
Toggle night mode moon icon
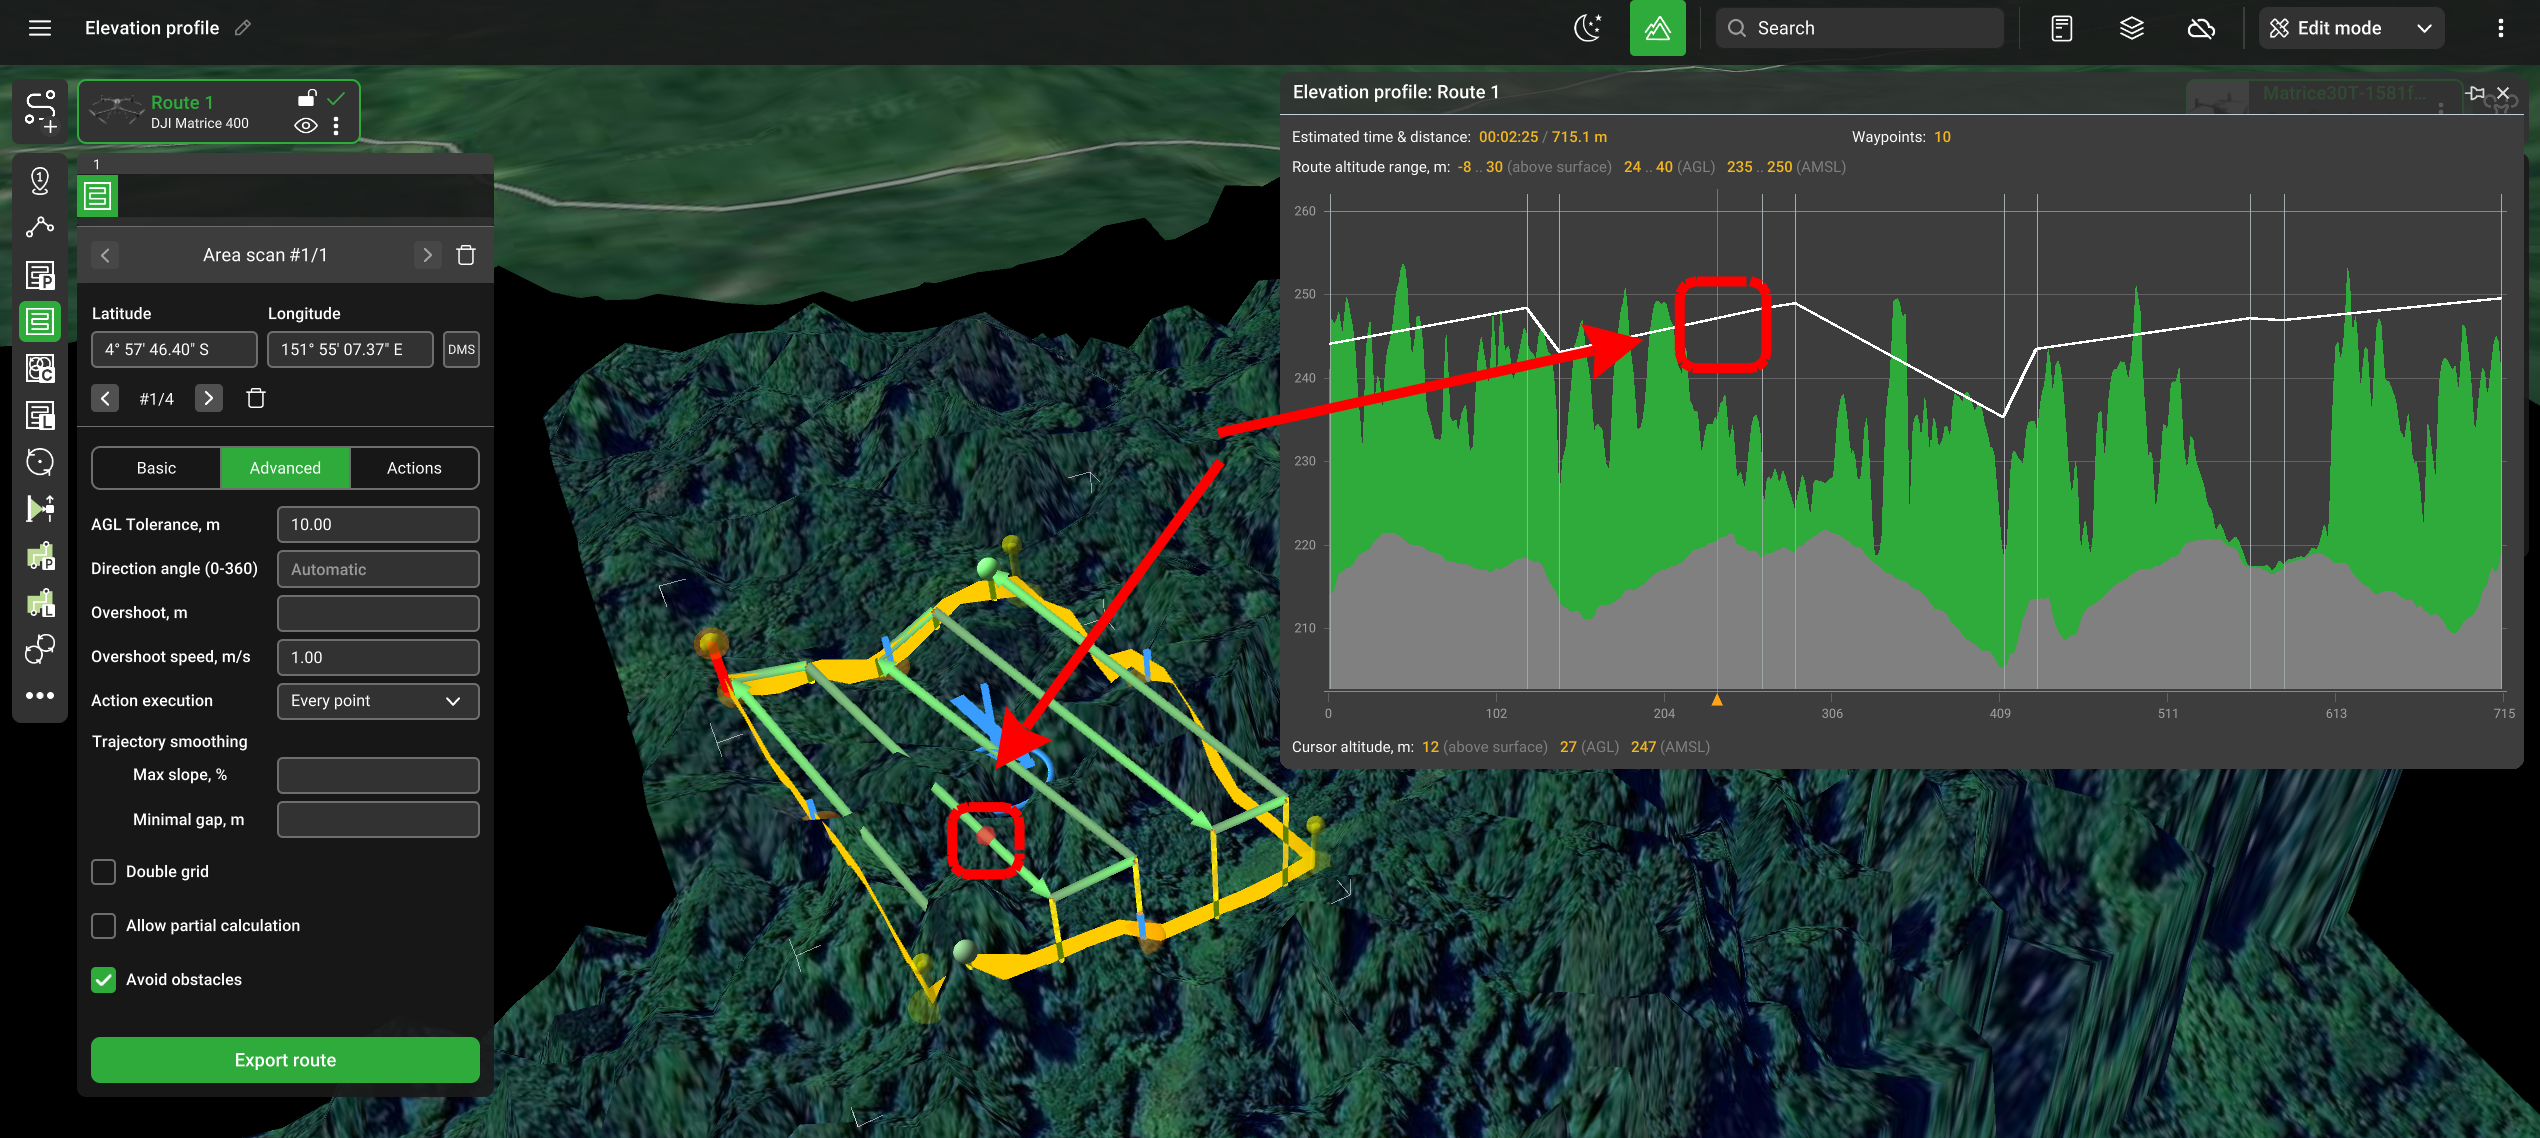1587,28
